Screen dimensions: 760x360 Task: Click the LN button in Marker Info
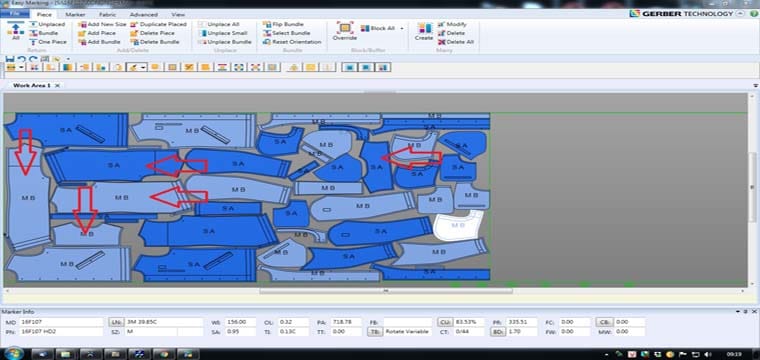pyautogui.click(x=115, y=322)
